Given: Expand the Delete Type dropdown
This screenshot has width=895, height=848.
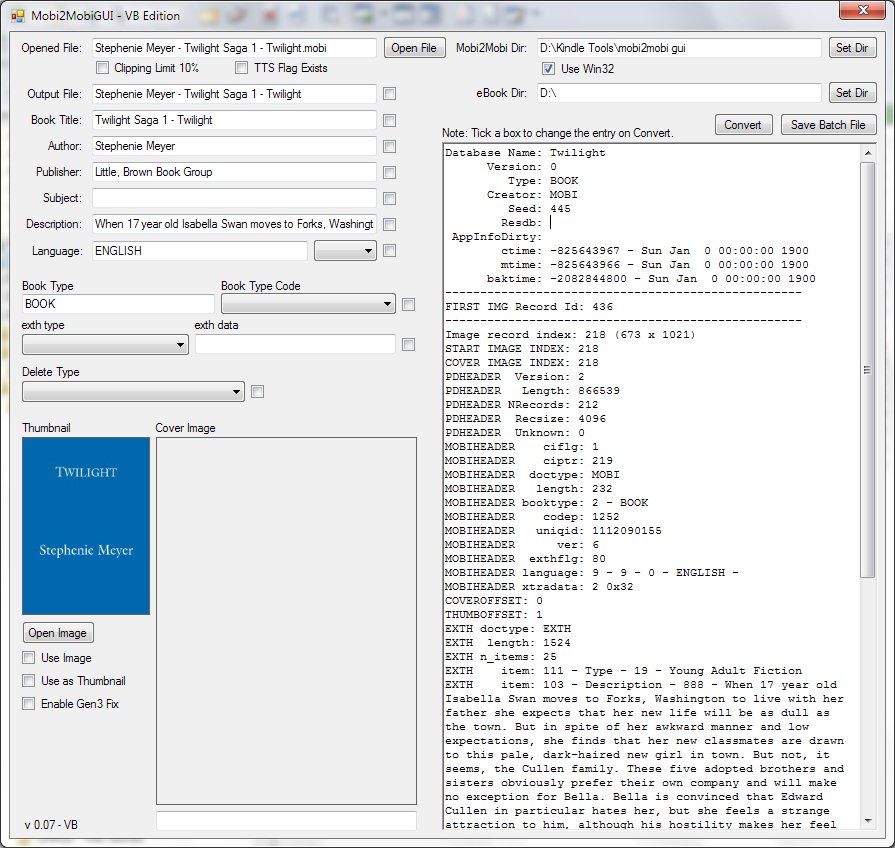Looking at the screenshot, I should [x=133, y=391].
